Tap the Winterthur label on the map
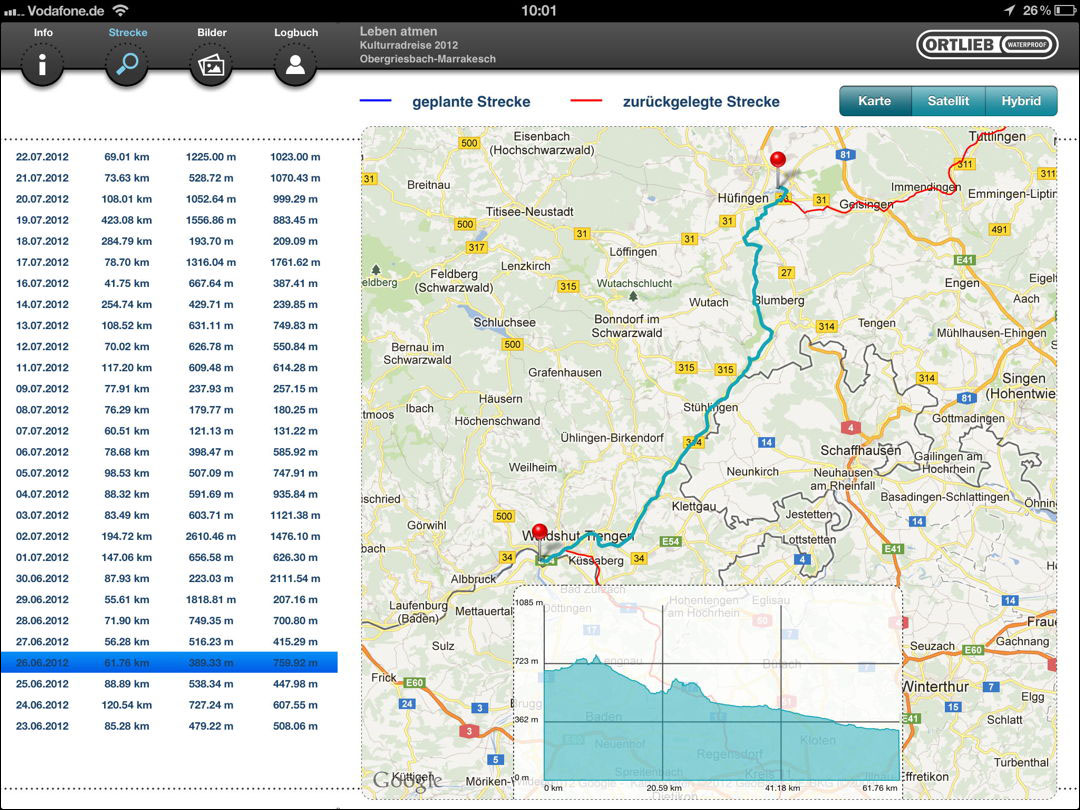1080x810 pixels. tap(935, 687)
